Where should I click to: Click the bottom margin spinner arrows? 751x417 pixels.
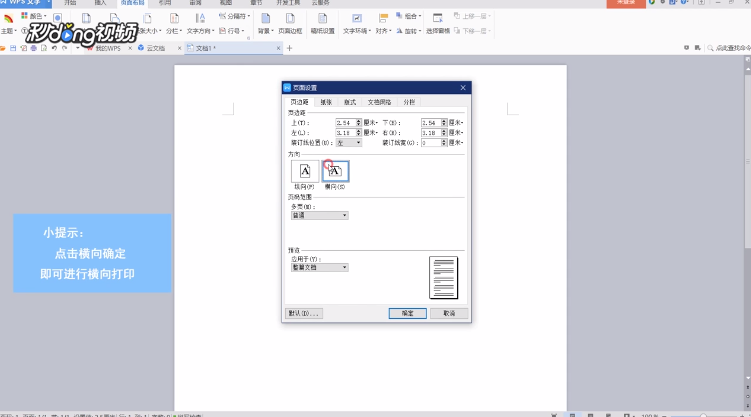[x=444, y=123]
